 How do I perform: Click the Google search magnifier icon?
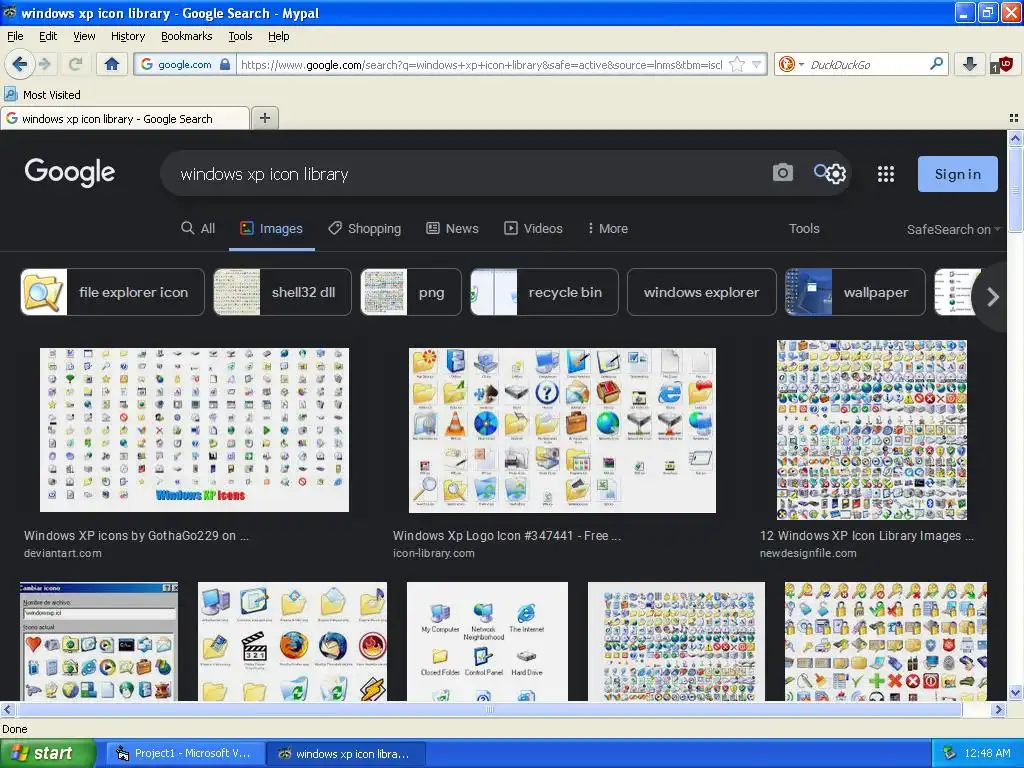(x=820, y=171)
